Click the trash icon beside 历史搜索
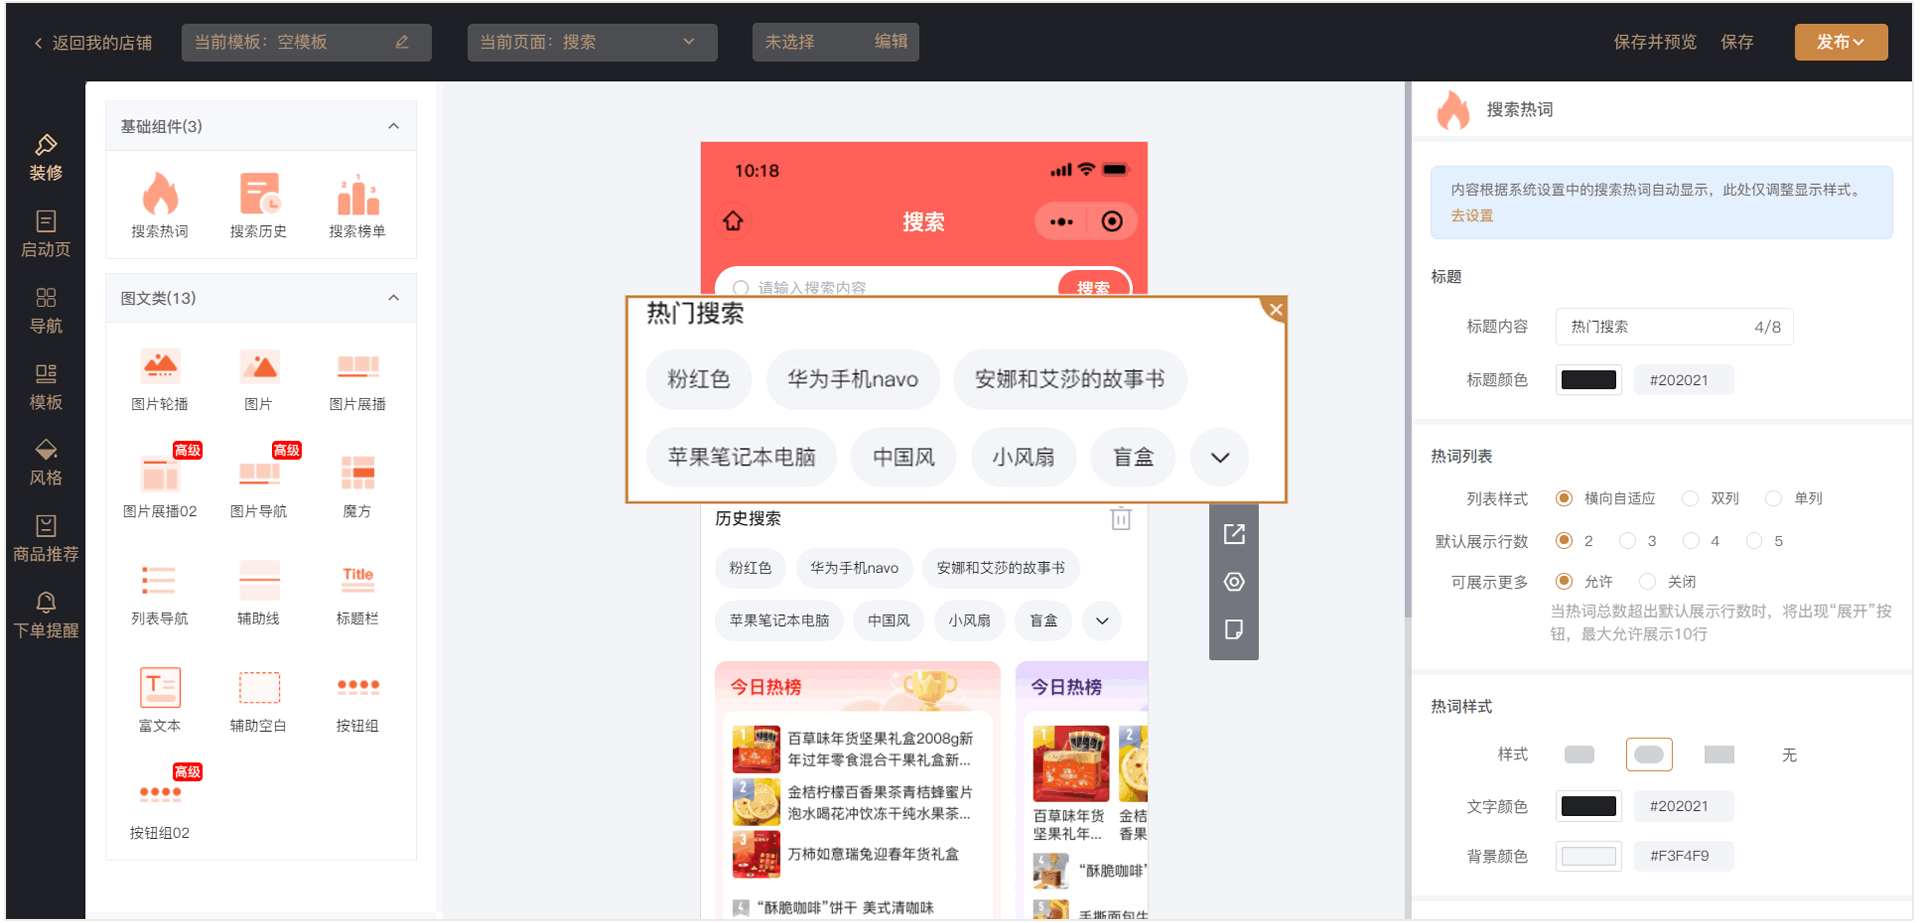The image size is (1920, 923). (1120, 519)
